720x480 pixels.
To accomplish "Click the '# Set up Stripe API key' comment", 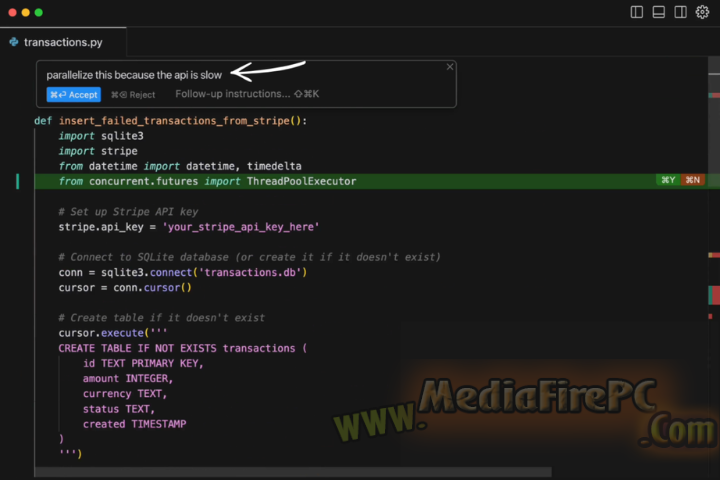I will (128, 212).
